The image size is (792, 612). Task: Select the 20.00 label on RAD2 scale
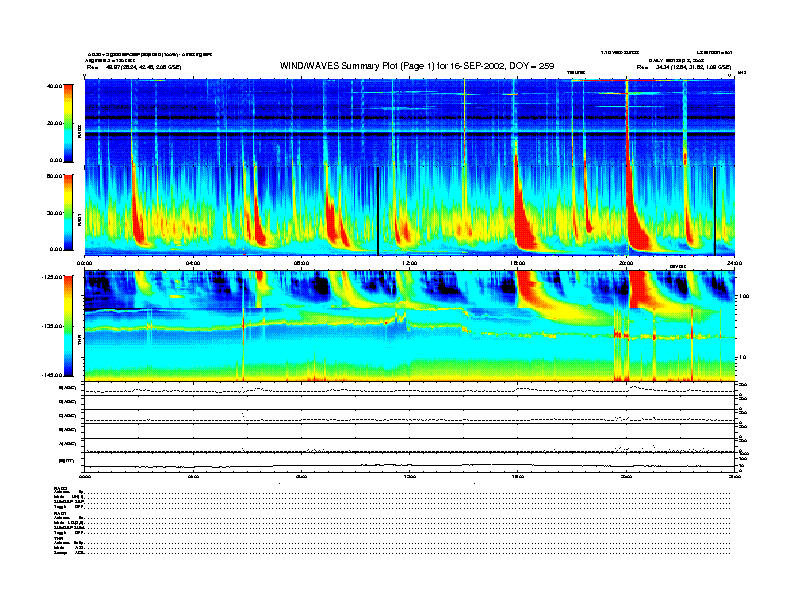[x=54, y=123]
